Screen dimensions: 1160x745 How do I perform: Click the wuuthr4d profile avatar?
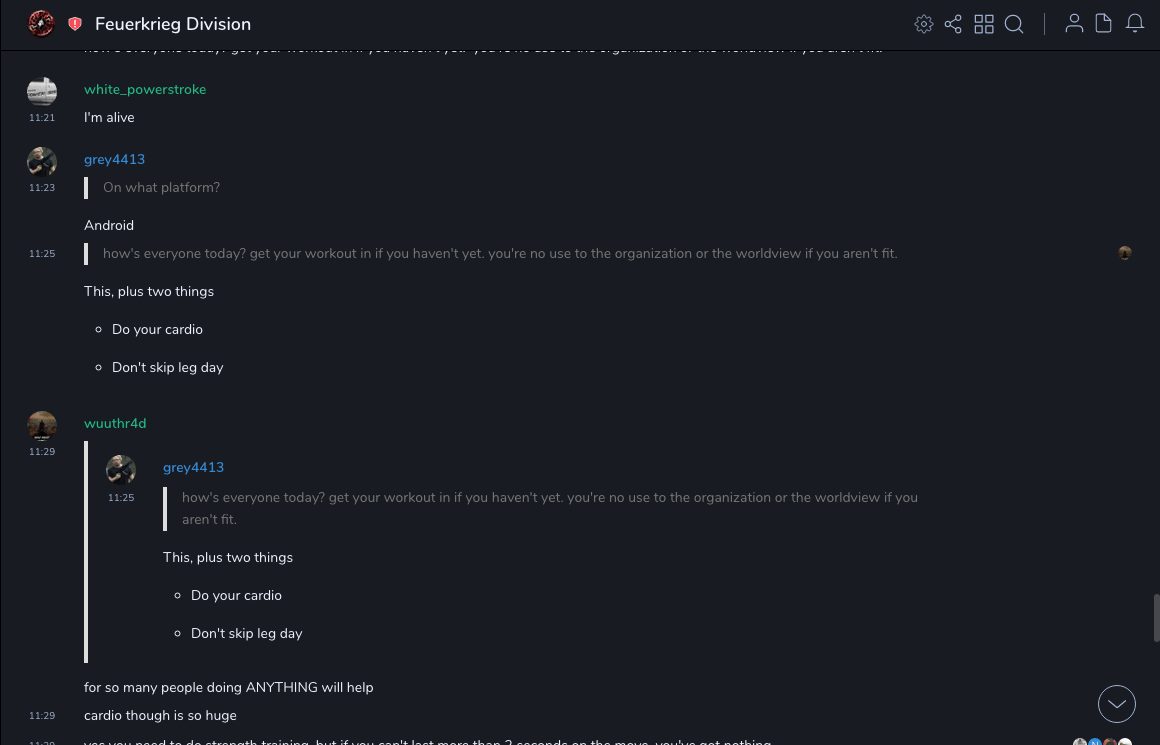(42, 426)
